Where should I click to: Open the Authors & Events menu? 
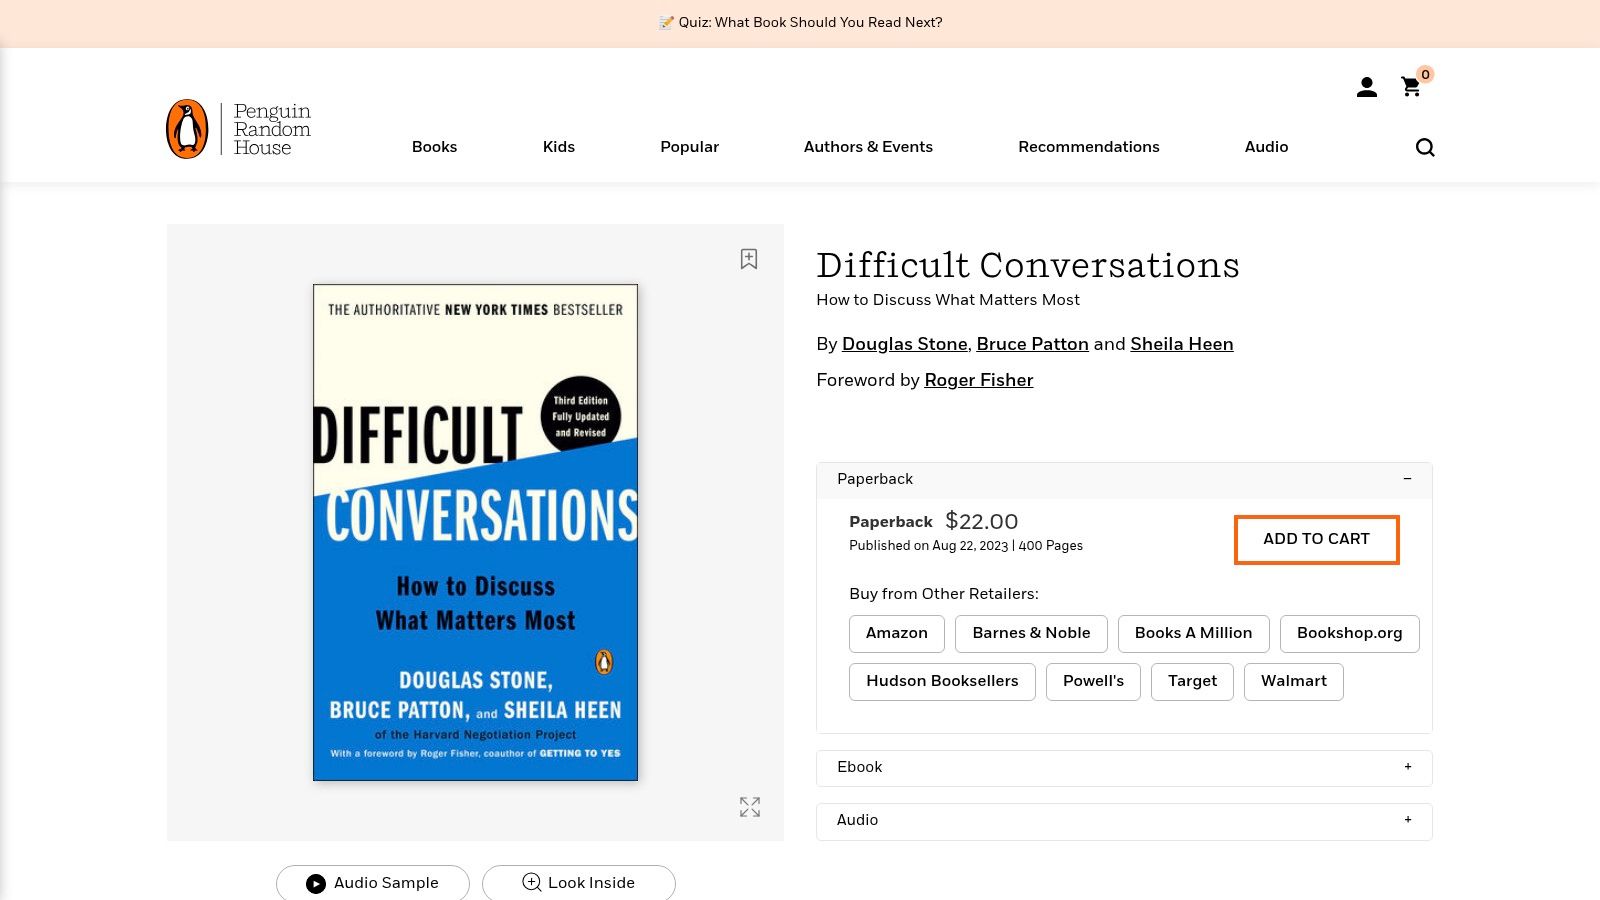click(x=868, y=147)
